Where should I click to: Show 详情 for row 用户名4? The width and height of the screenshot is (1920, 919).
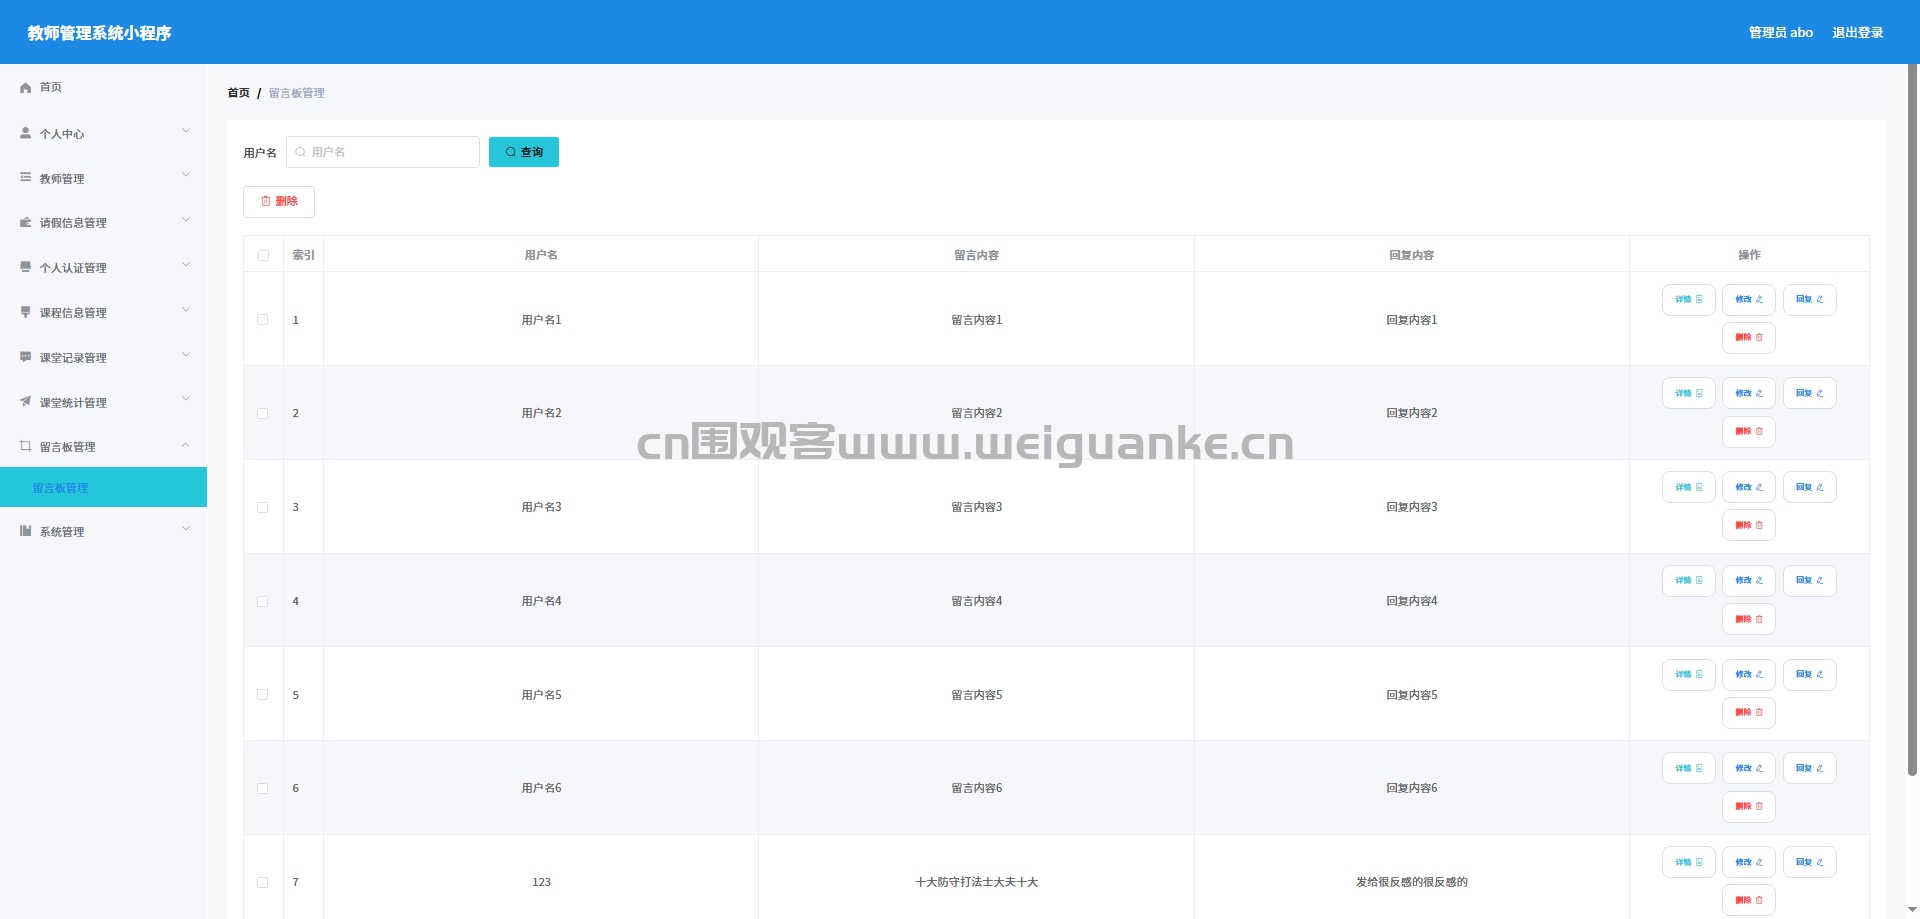coord(1688,581)
